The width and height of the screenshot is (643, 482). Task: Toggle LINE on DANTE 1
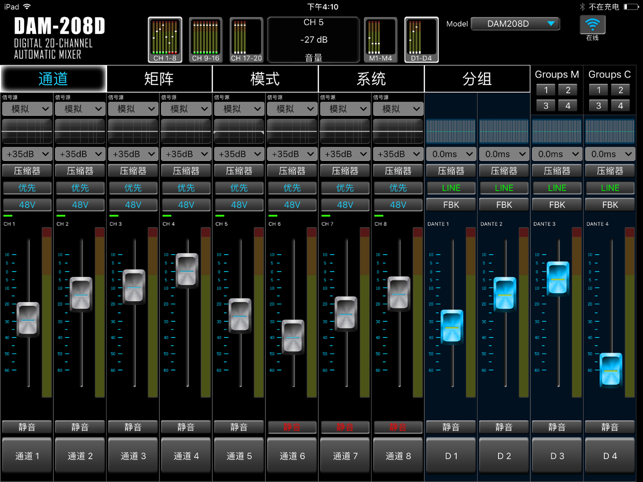coord(451,188)
